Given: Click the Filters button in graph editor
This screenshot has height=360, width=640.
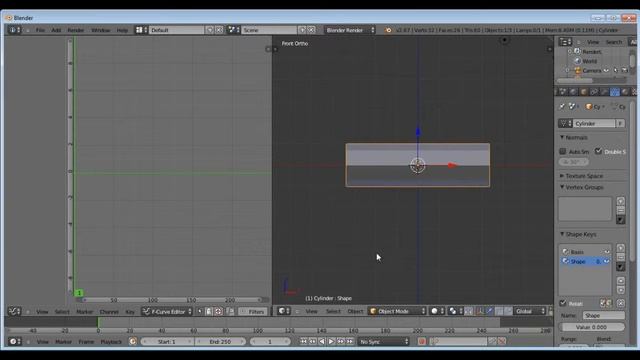Looking at the screenshot, I should click(x=253, y=312).
